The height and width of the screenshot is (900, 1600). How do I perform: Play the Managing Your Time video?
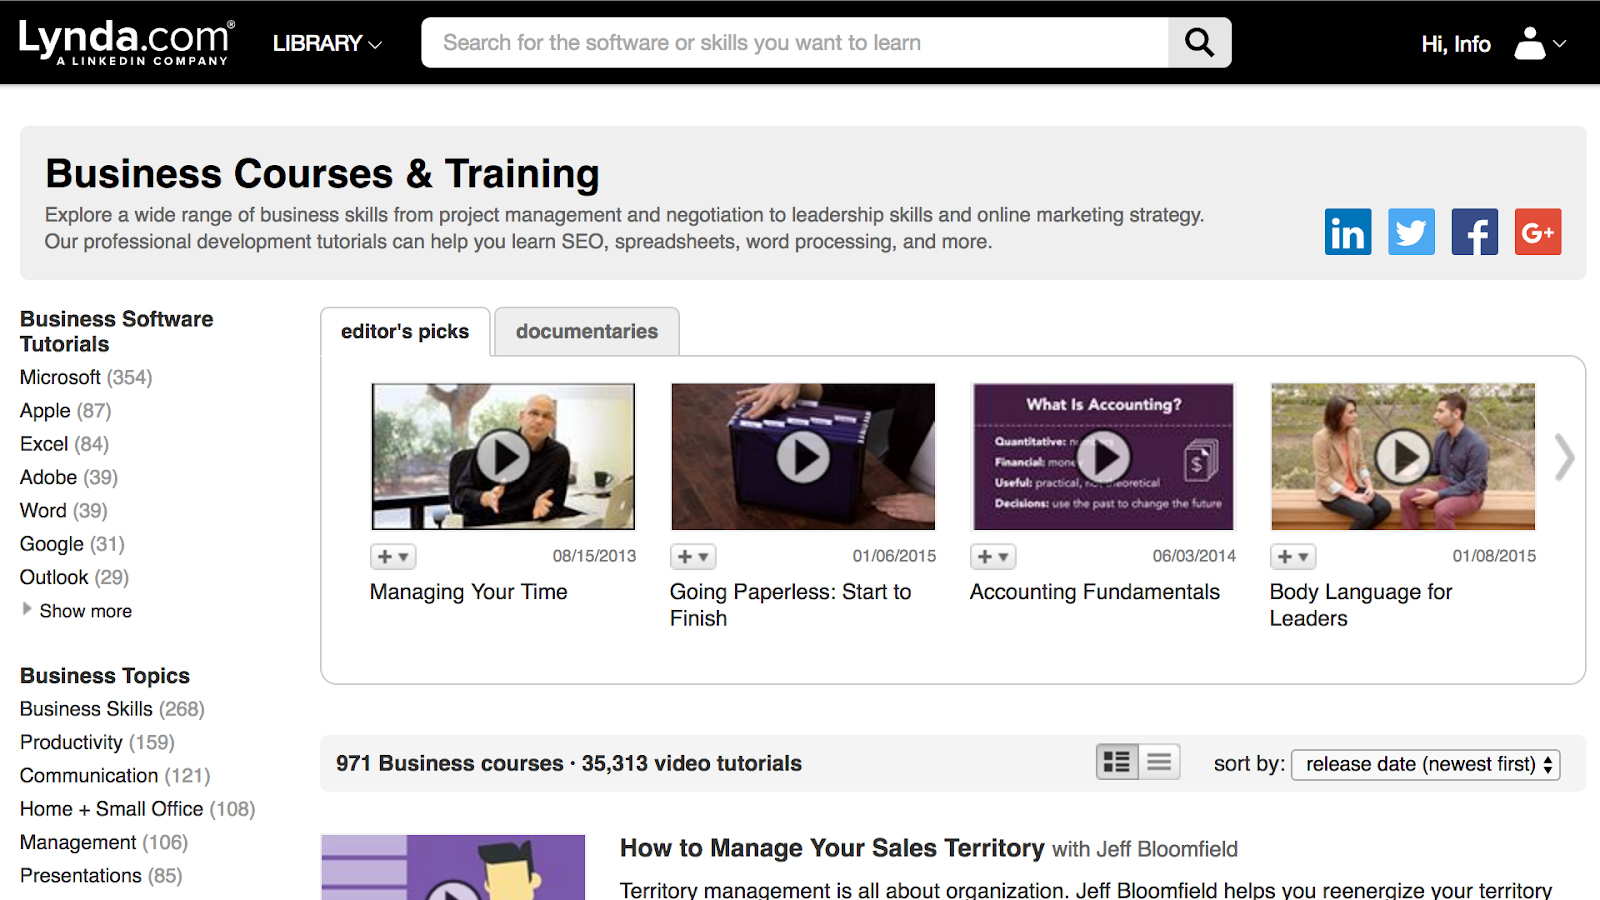[503, 457]
